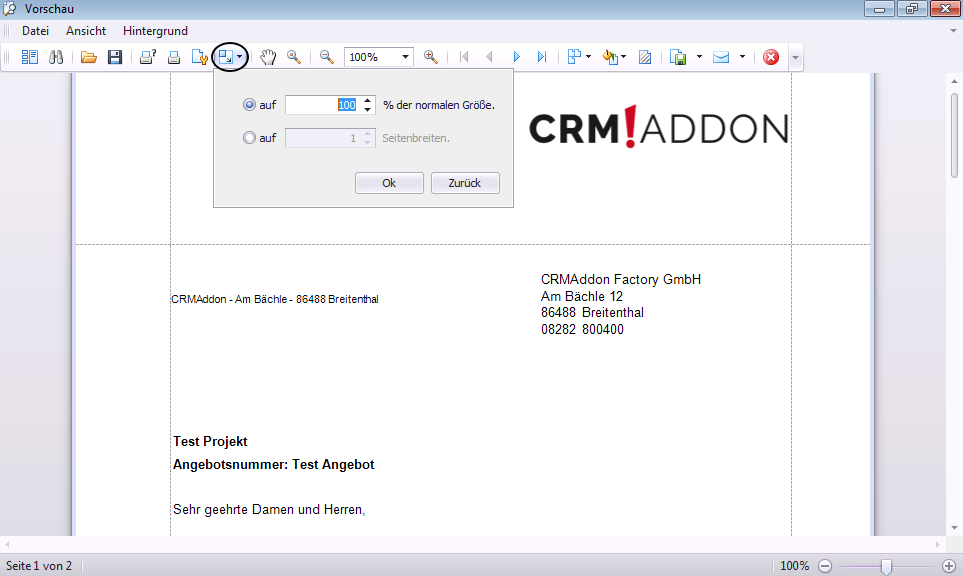Click the '08282 800400' phone number
This screenshot has width=963, height=576.
tap(582, 329)
